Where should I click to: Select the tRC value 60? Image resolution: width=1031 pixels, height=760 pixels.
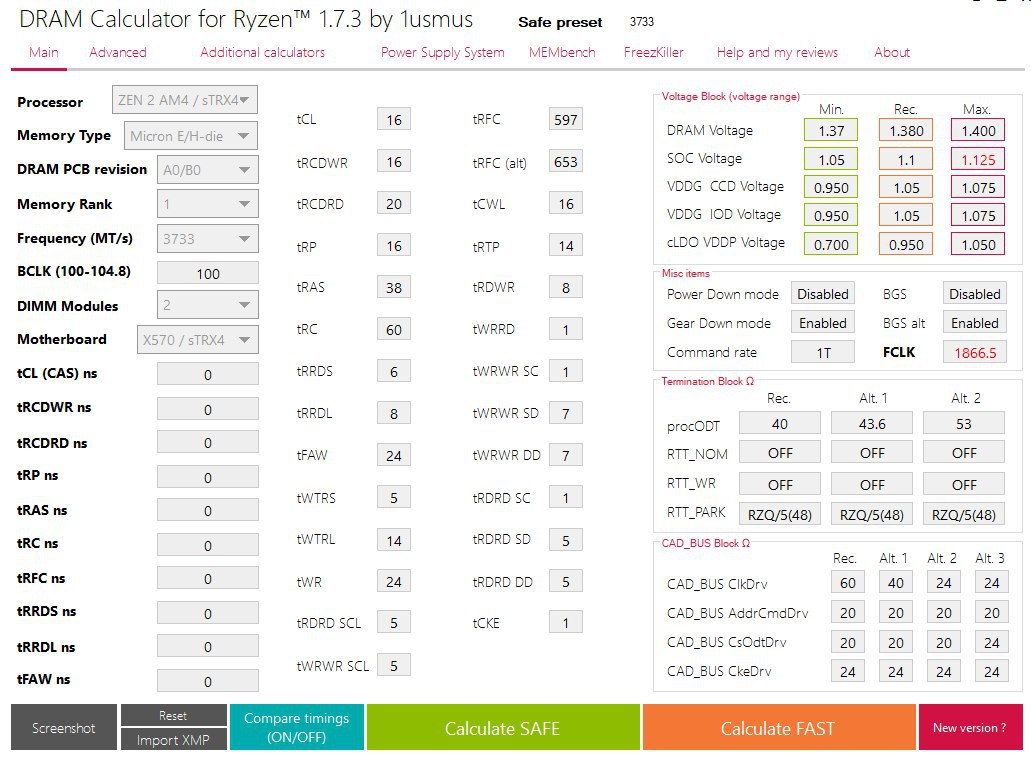pyautogui.click(x=394, y=329)
